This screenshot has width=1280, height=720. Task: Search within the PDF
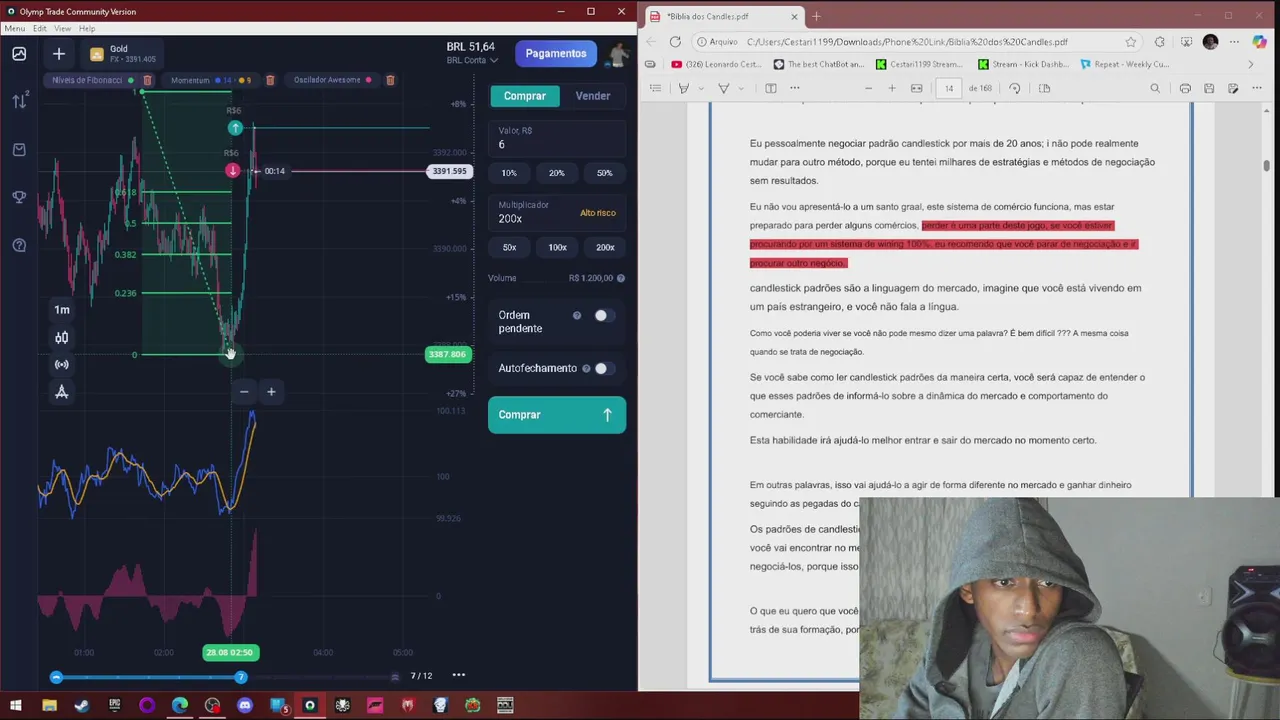point(1155,88)
